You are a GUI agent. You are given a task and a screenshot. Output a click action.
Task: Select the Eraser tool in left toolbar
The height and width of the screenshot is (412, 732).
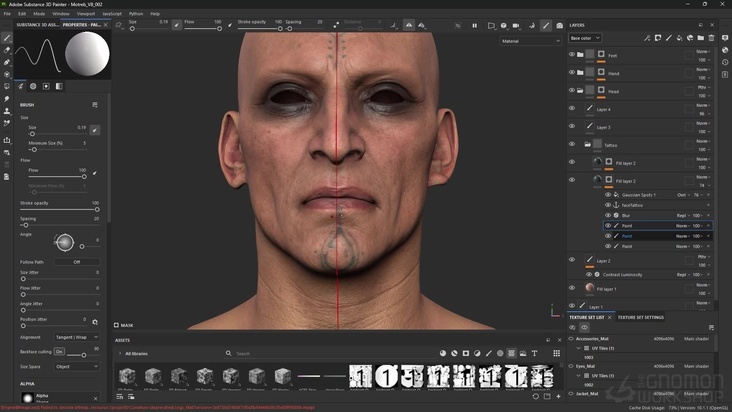click(7, 50)
